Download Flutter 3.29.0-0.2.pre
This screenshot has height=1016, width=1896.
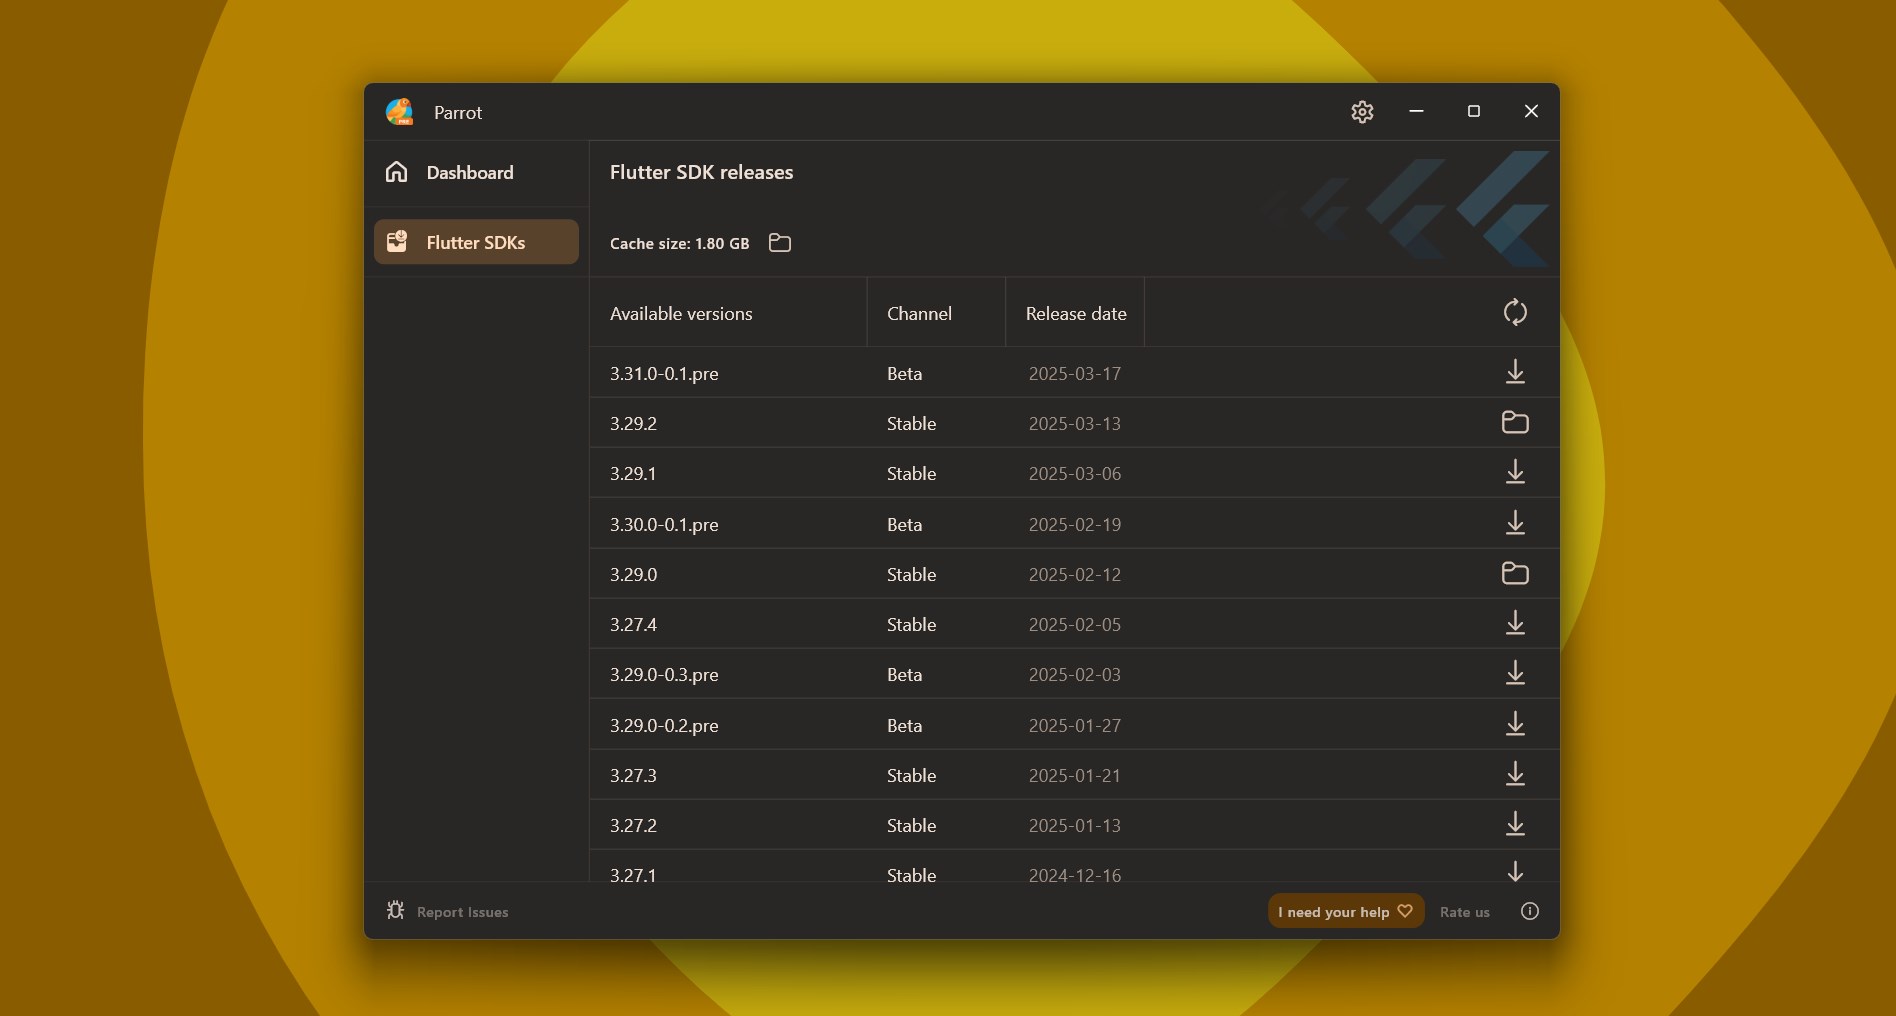pyautogui.click(x=1515, y=724)
